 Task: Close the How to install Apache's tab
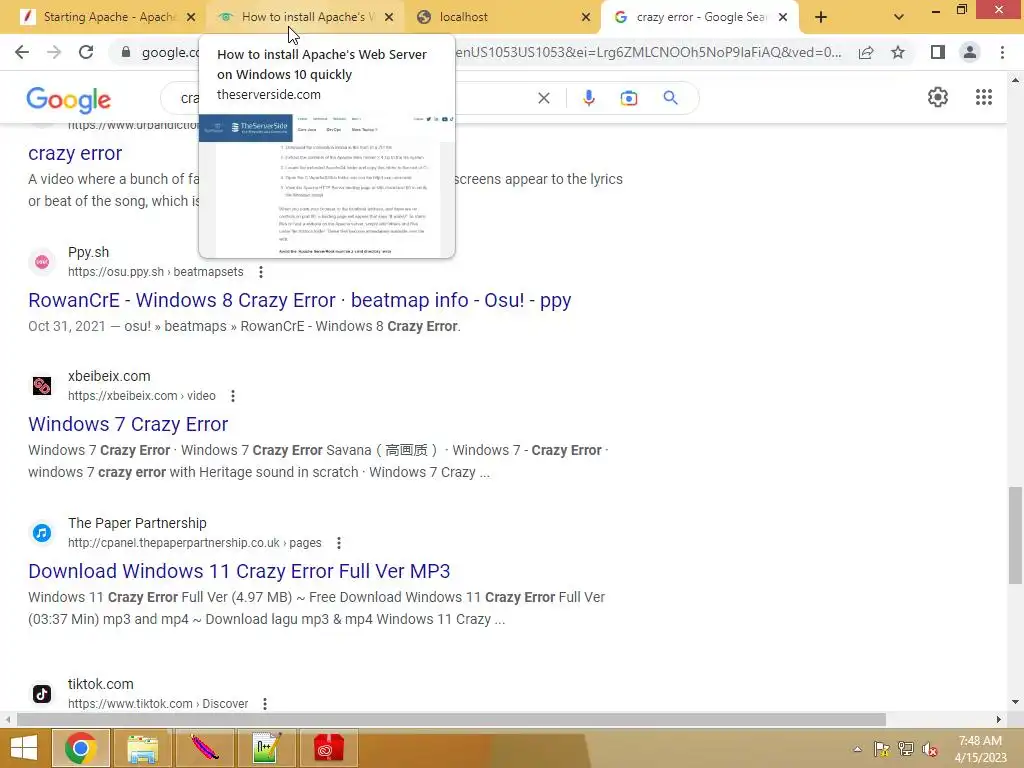(x=389, y=18)
